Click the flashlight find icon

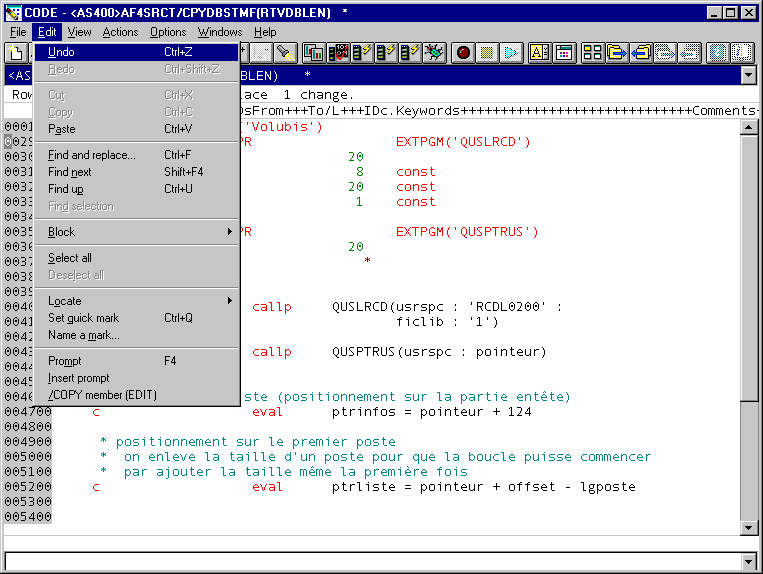click(286, 53)
